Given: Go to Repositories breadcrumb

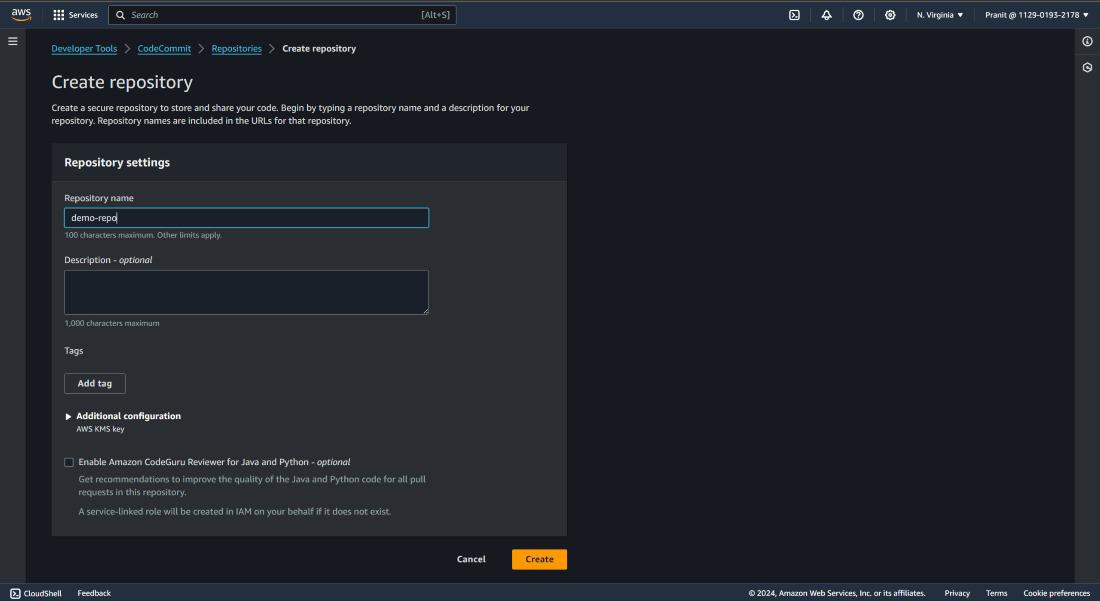Looking at the screenshot, I should tap(236, 48).
